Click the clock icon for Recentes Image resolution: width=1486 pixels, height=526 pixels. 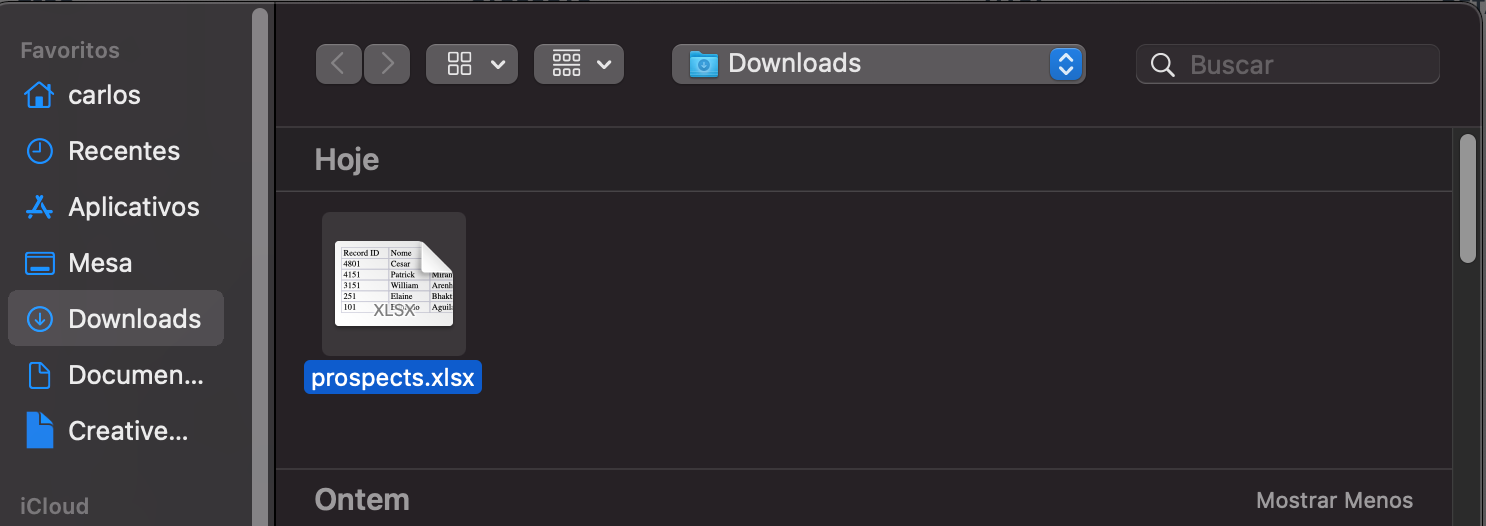click(x=39, y=151)
